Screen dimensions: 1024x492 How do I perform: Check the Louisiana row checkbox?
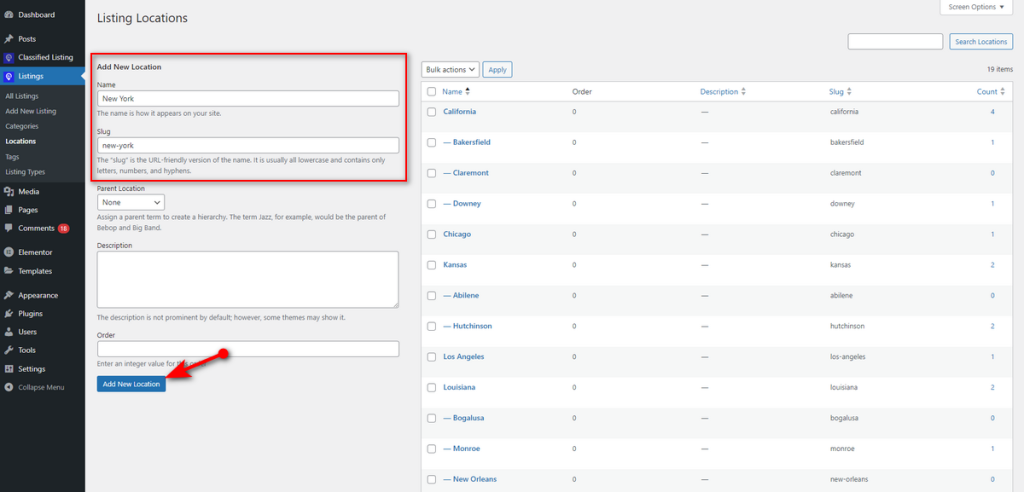tap(432, 387)
